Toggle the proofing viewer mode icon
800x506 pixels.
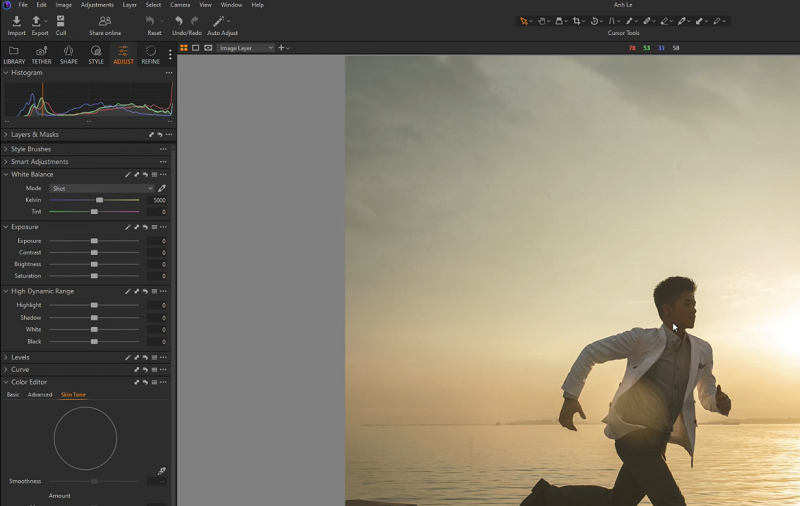click(x=208, y=48)
